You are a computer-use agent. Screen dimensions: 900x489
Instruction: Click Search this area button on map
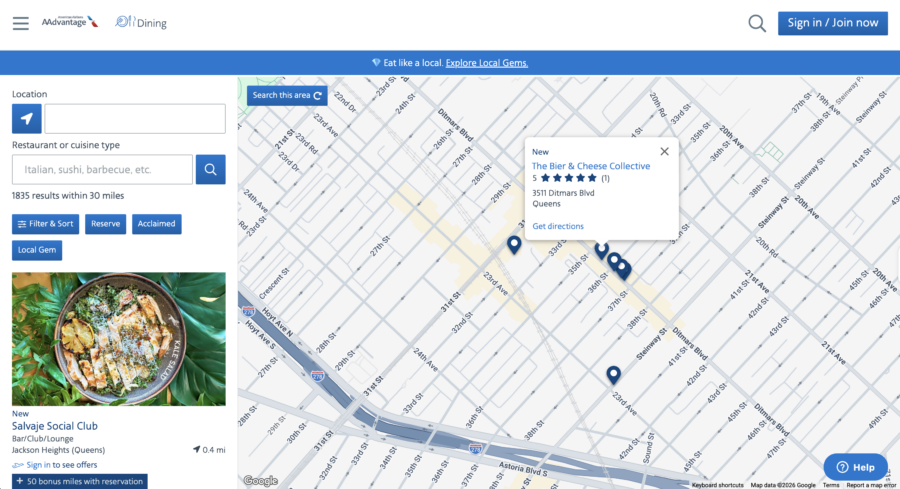point(287,95)
